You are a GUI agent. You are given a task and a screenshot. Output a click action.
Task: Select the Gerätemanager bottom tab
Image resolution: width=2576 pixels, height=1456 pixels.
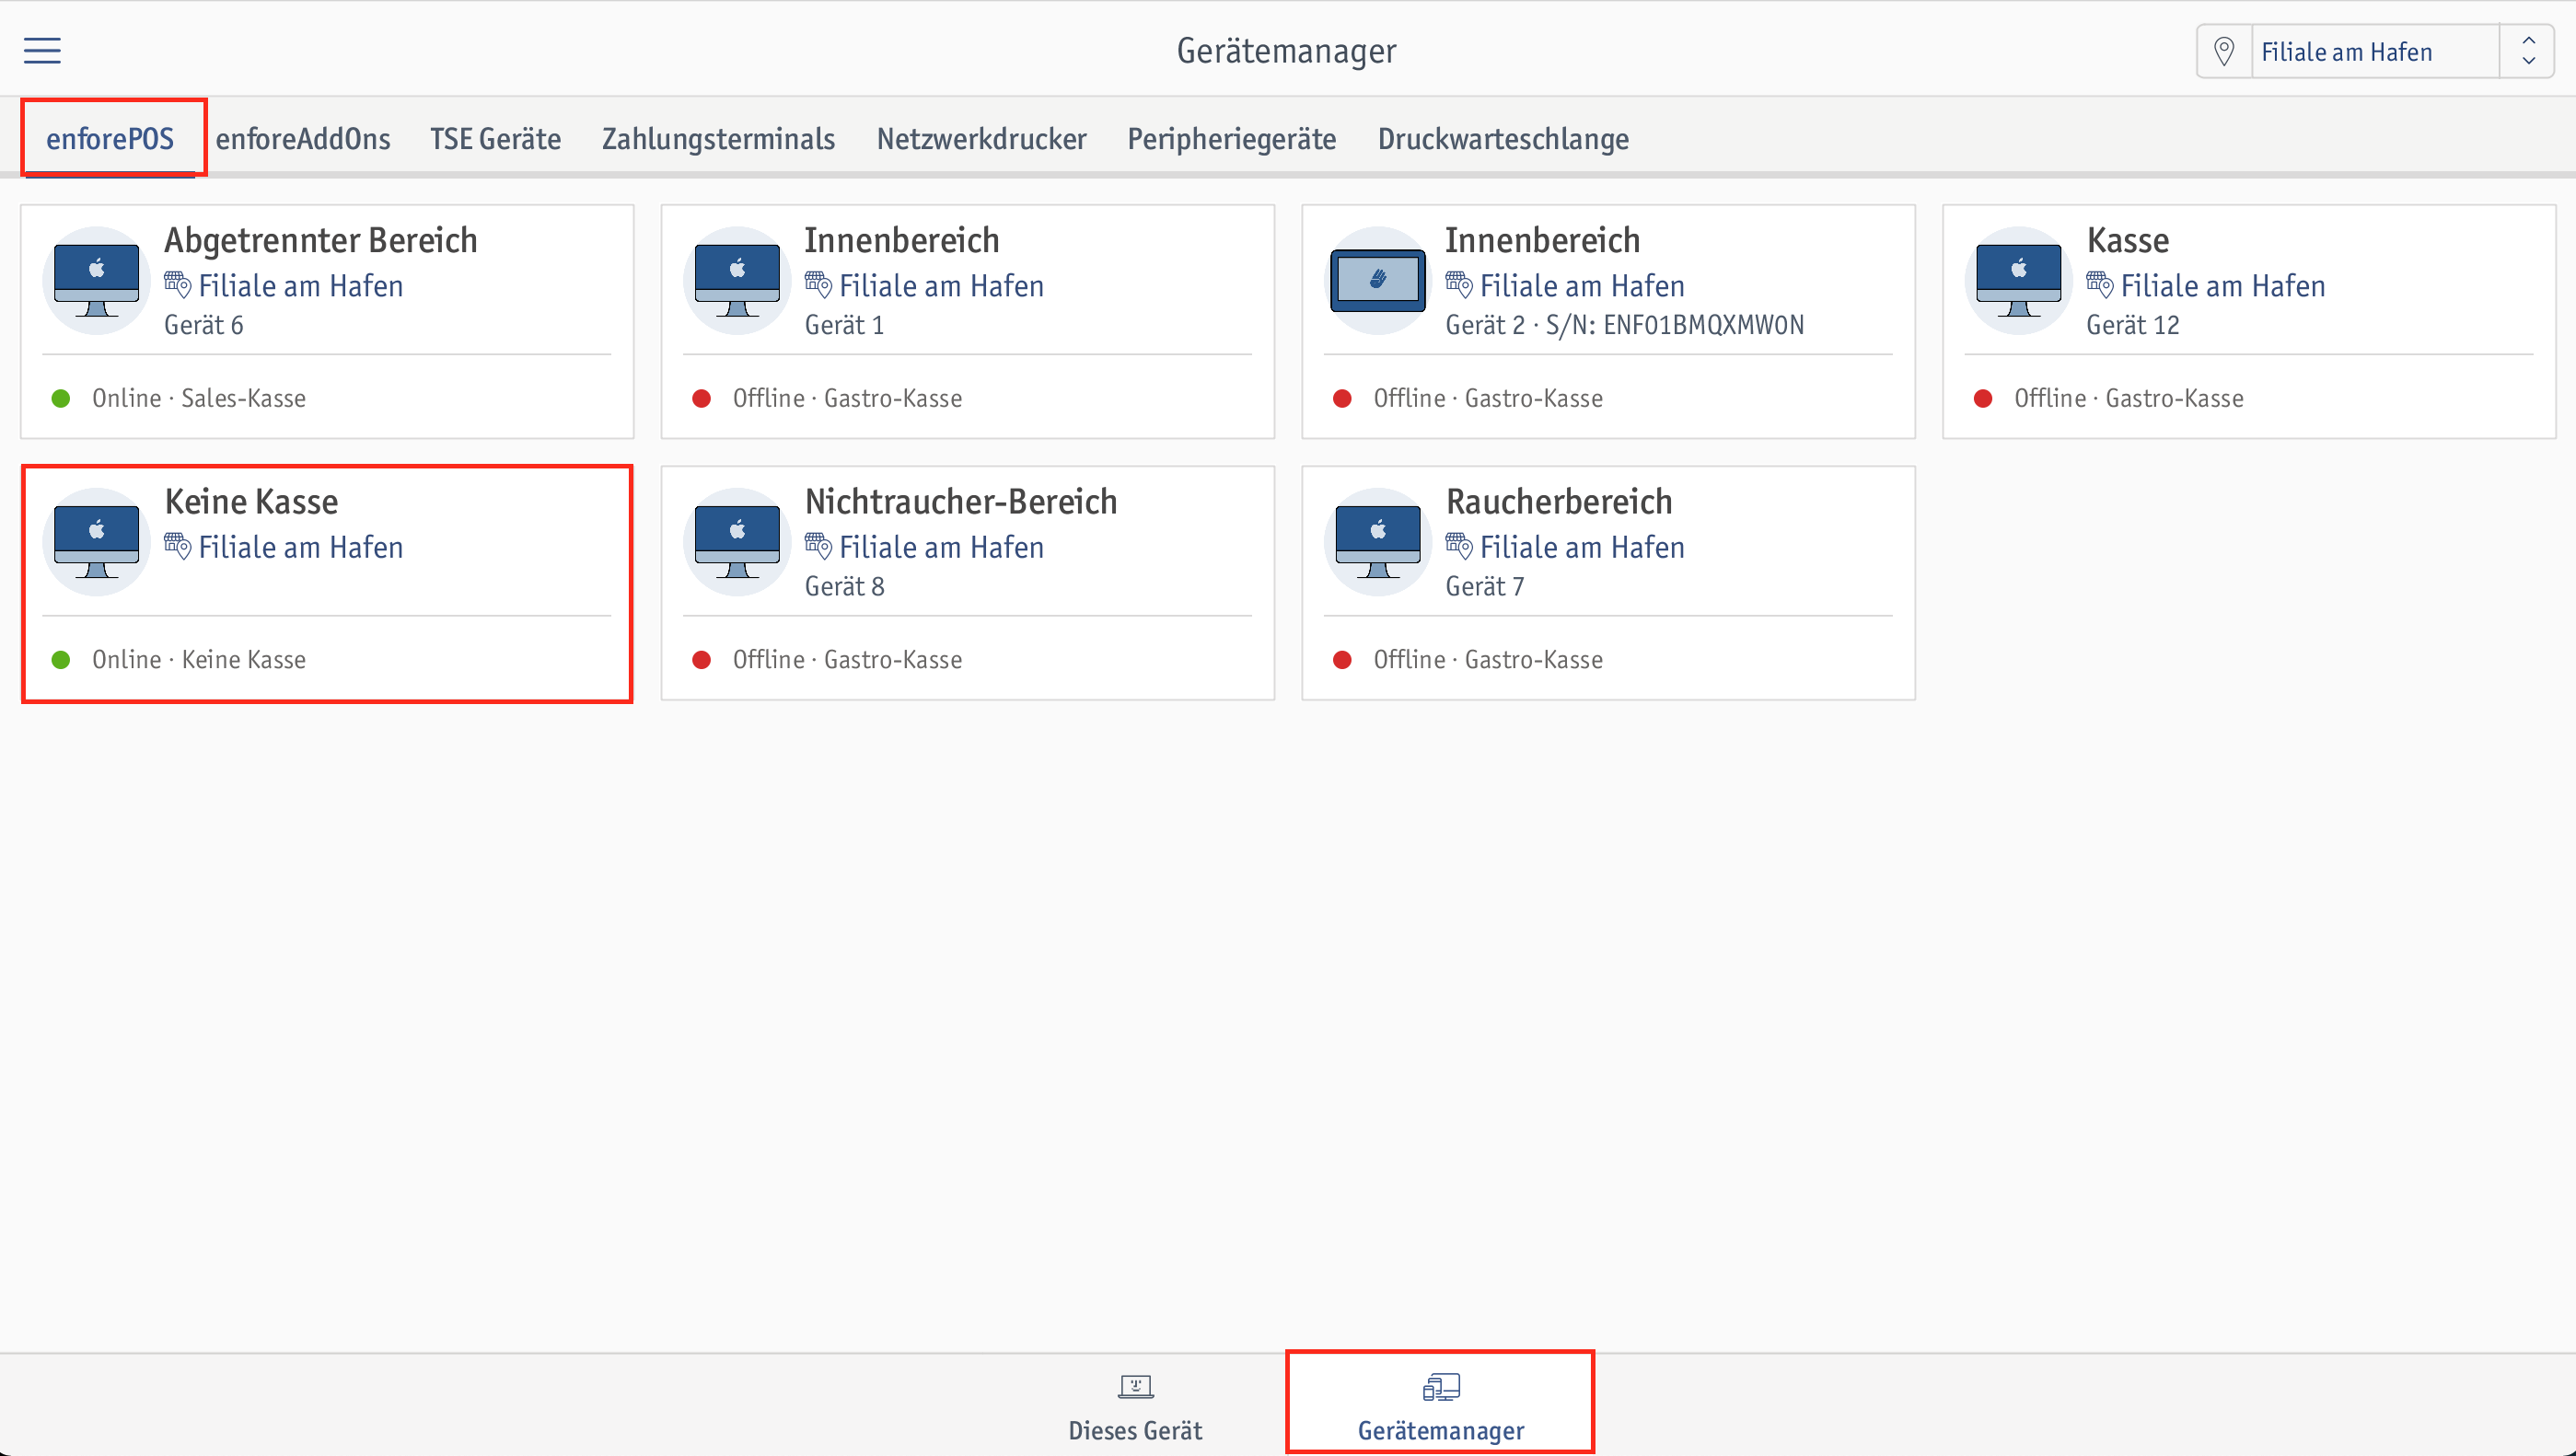[x=1440, y=1405]
